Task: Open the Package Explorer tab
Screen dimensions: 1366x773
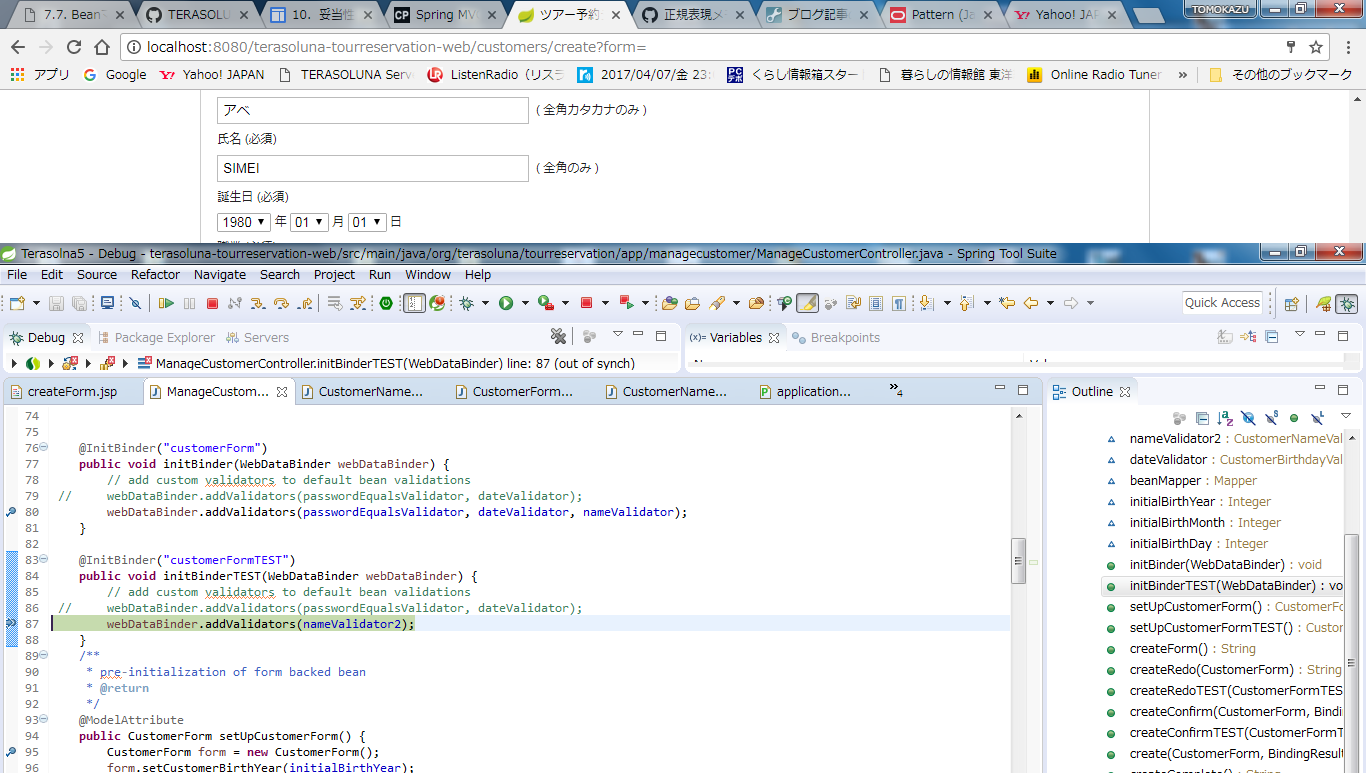Action: click(x=155, y=338)
